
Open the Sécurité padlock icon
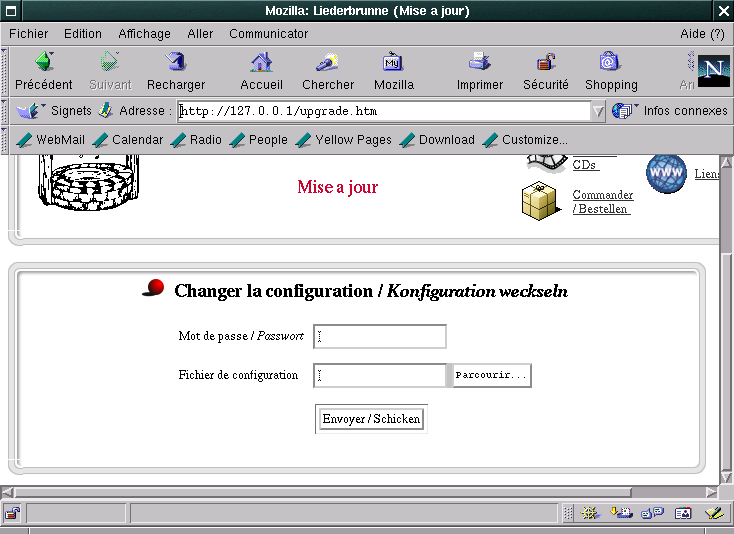click(545, 63)
